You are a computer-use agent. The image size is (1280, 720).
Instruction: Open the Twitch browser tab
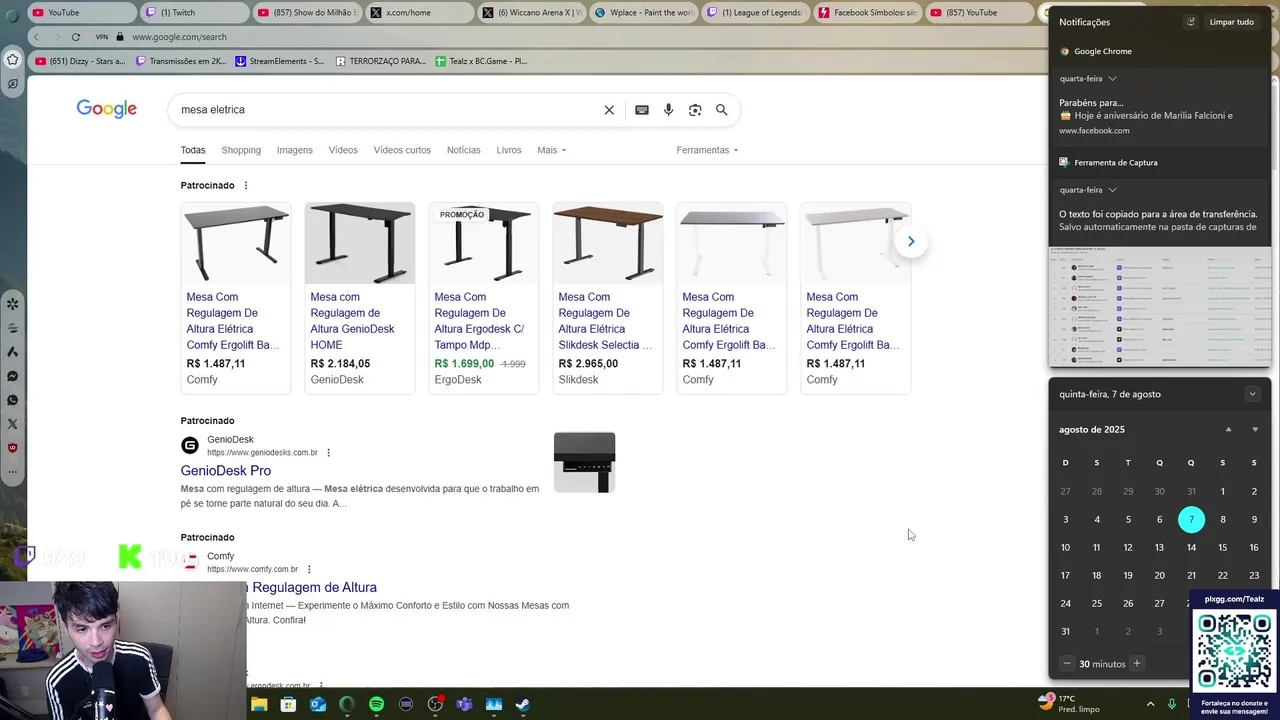point(193,12)
